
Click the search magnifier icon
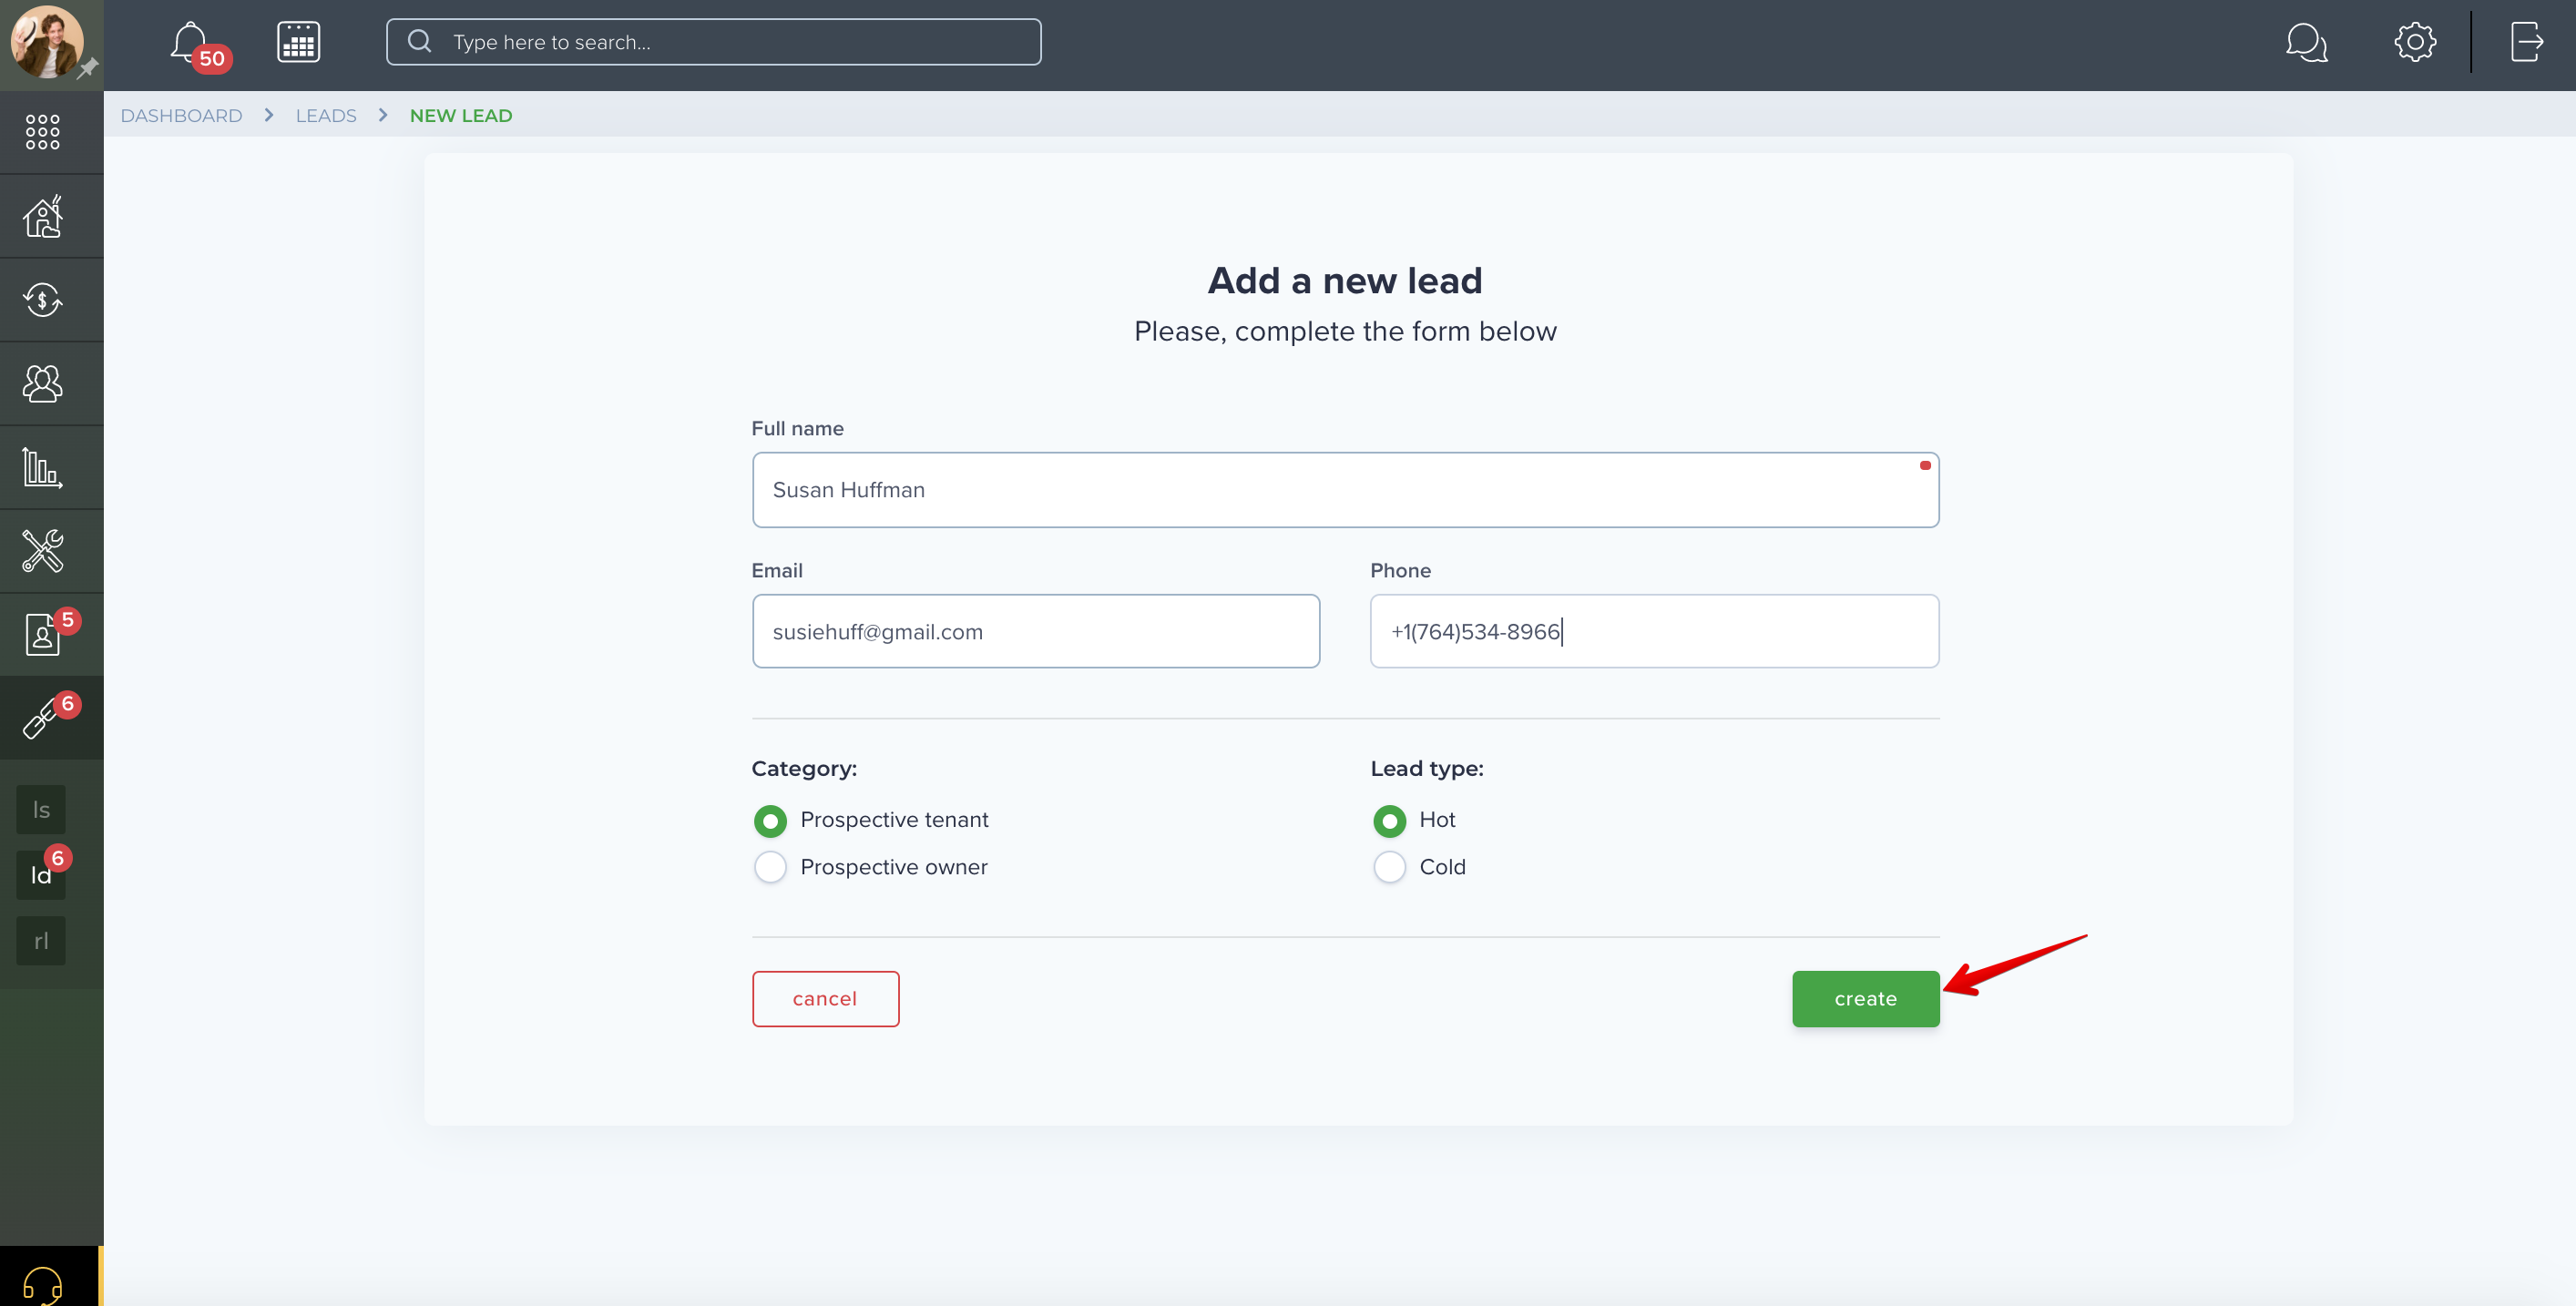[420, 42]
